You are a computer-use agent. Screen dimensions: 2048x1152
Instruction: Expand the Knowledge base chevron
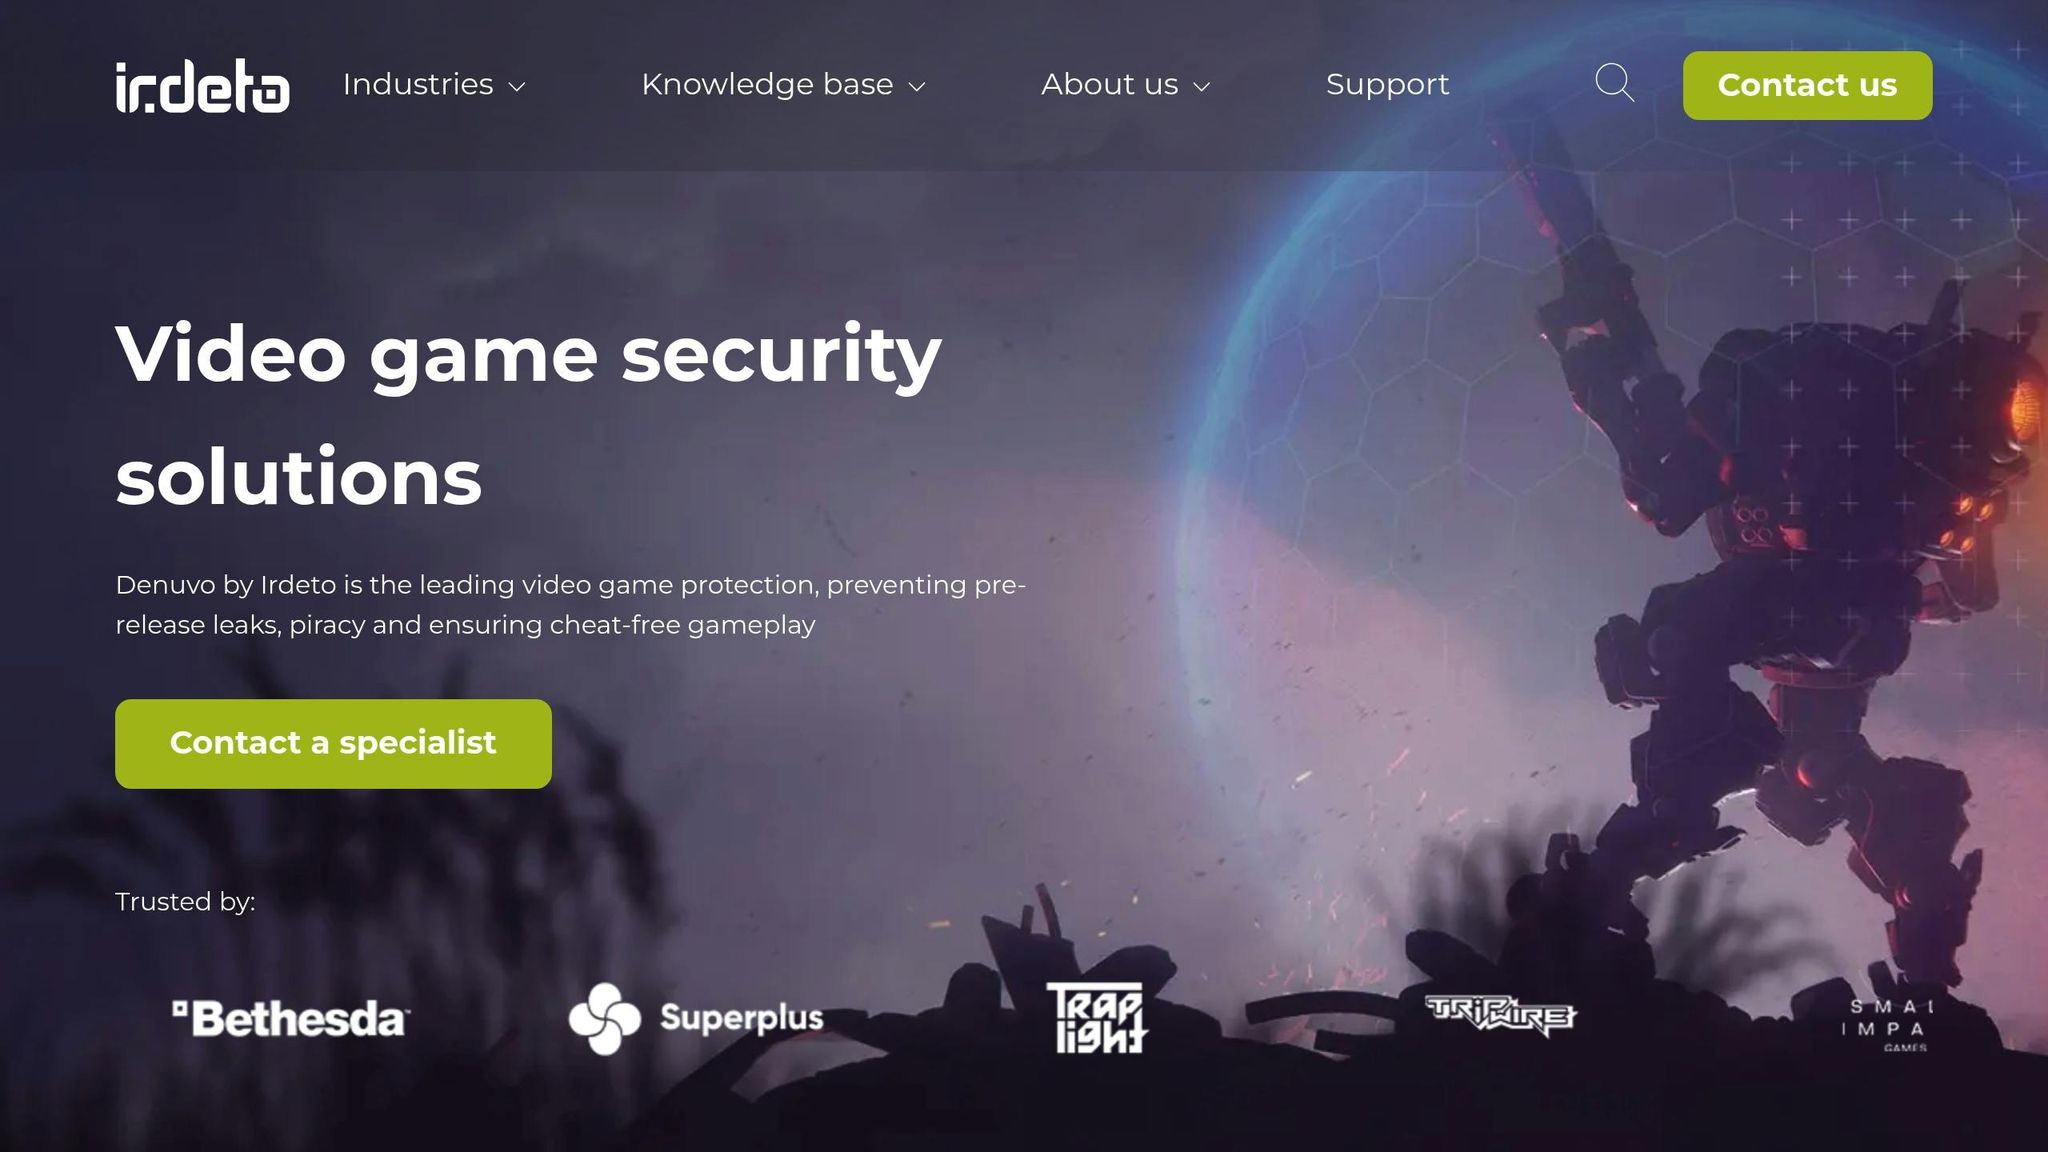917,87
